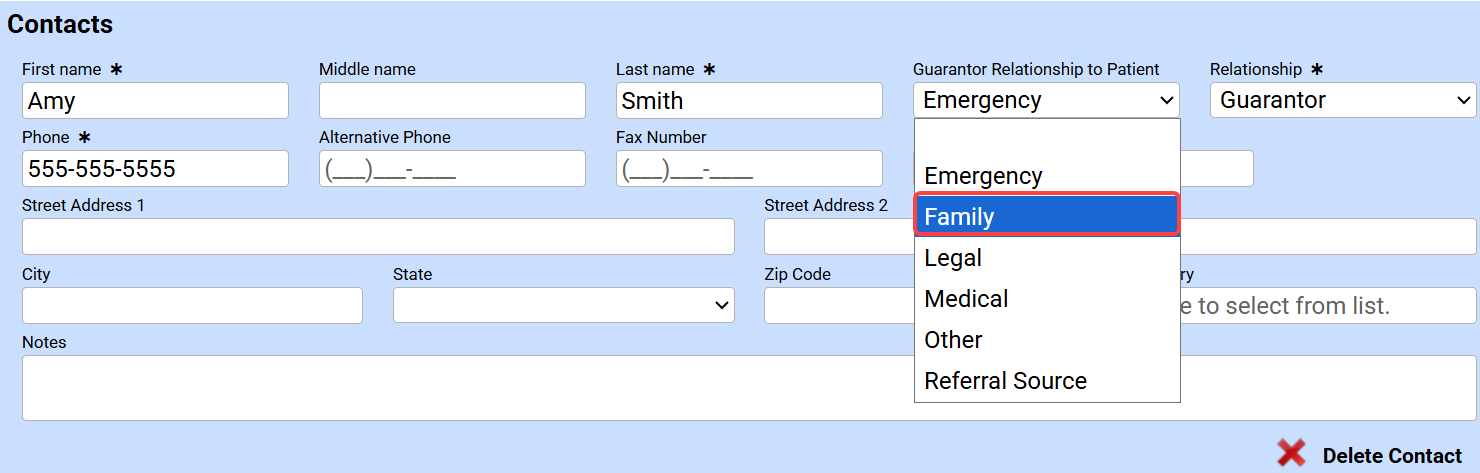Open the Relationship dropdown showing Guarantor
Screen dimensions: 1480x473
[x=1342, y=100]
